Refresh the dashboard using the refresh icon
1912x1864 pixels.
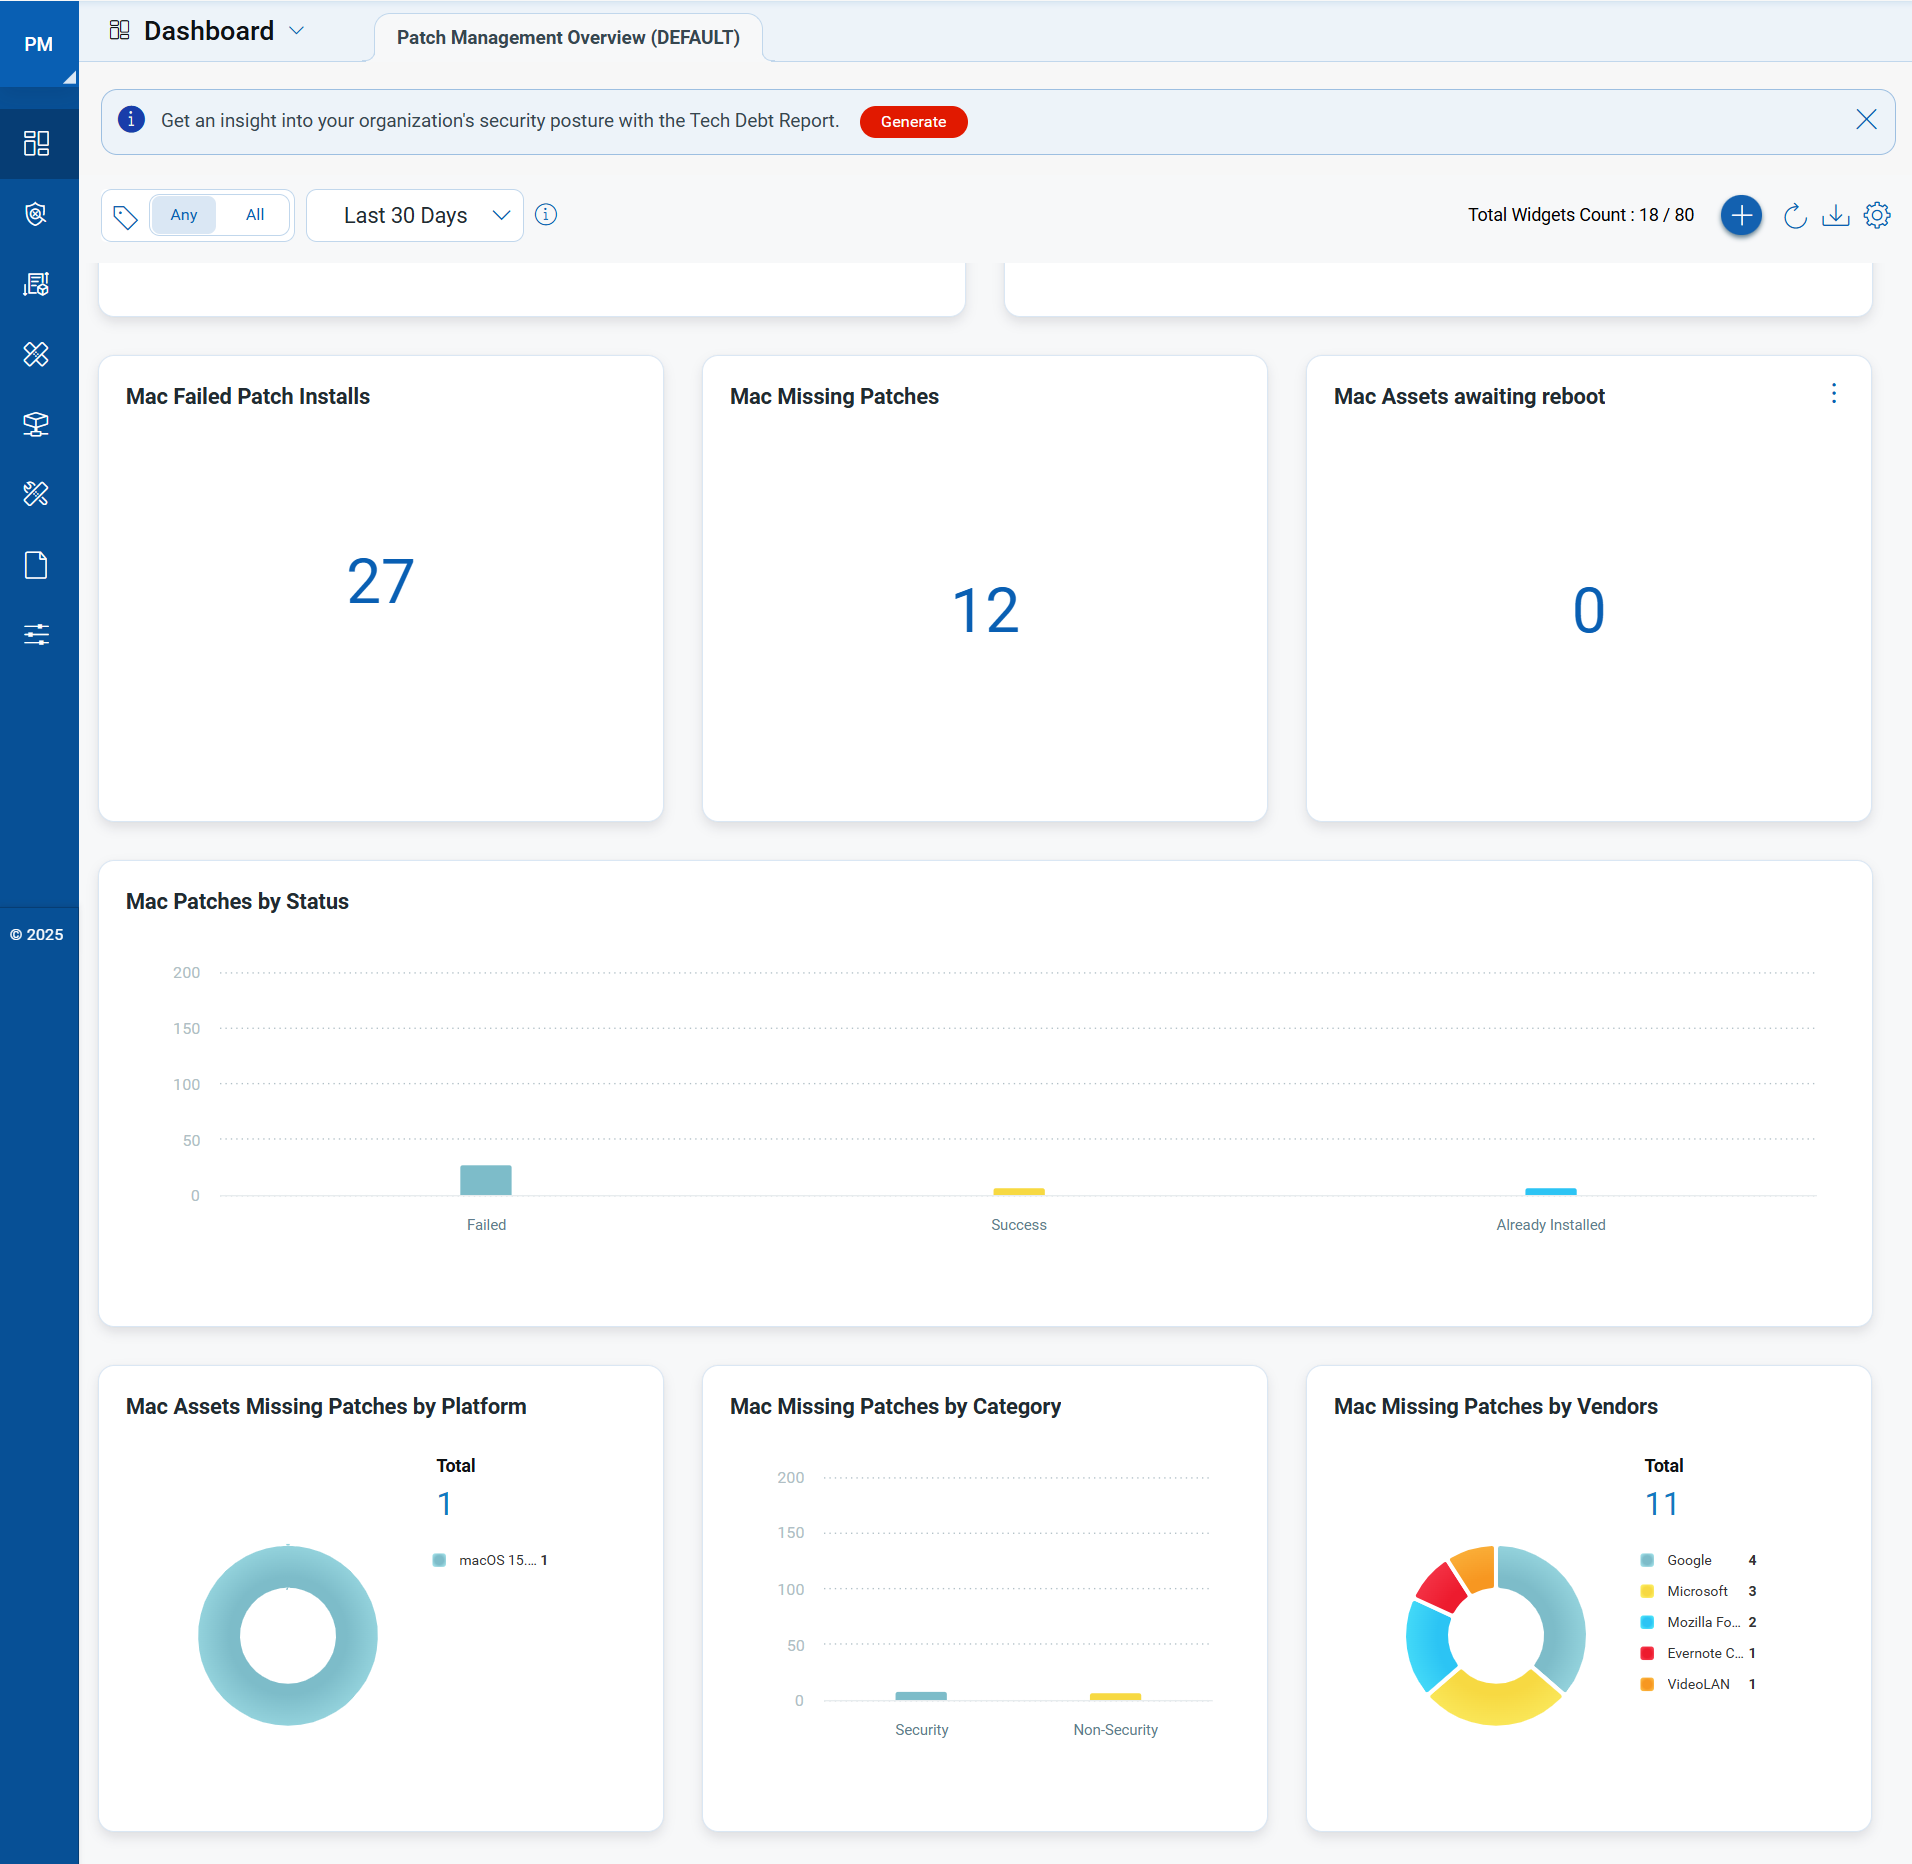[1795, 216]
